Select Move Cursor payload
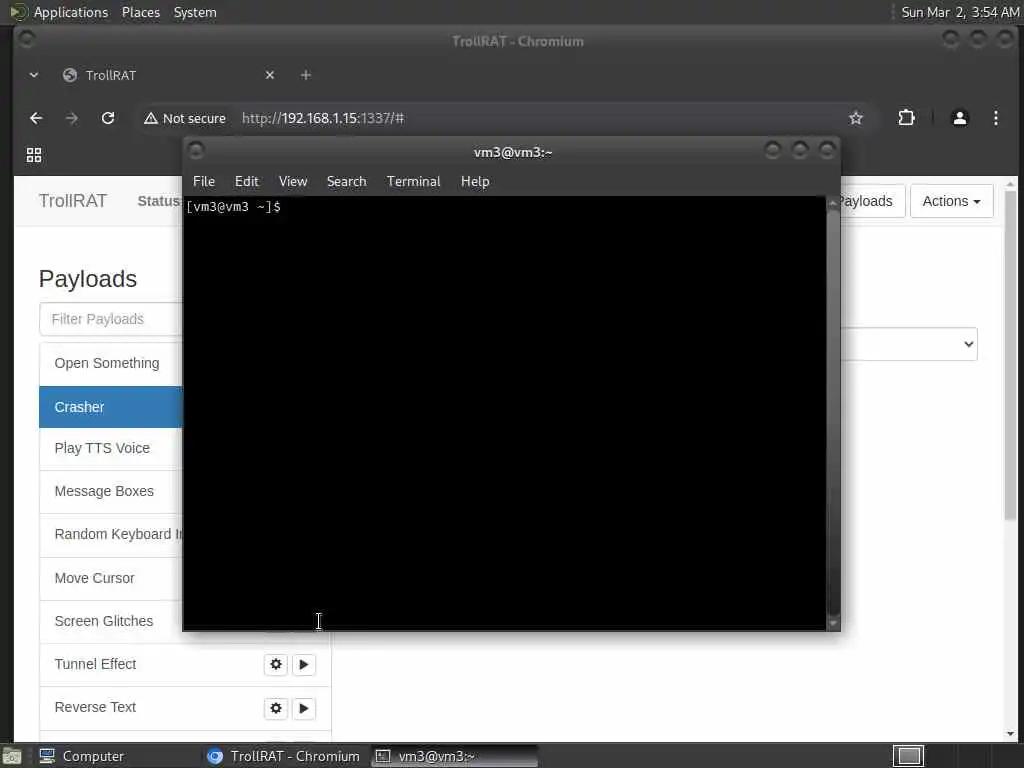The image size is (1024, 768). [x=111, y=579]
